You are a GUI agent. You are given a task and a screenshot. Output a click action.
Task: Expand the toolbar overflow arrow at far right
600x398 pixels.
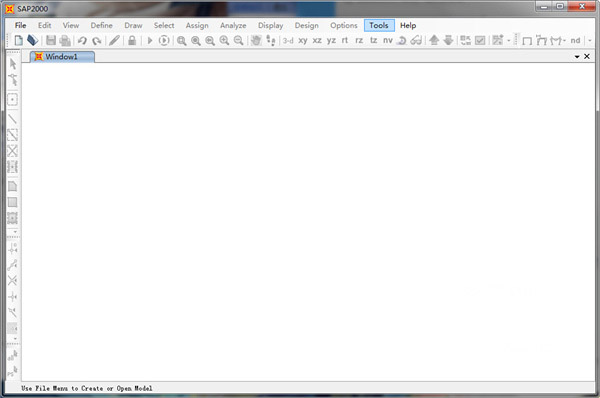click(590, 41)
